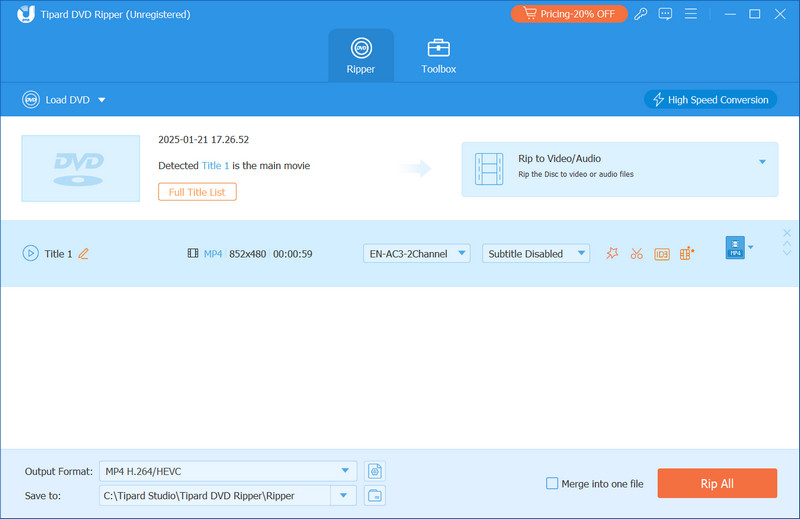Move Title 1 down with the arrow
This screenshot has width=800, height=519.
point(787,253)
